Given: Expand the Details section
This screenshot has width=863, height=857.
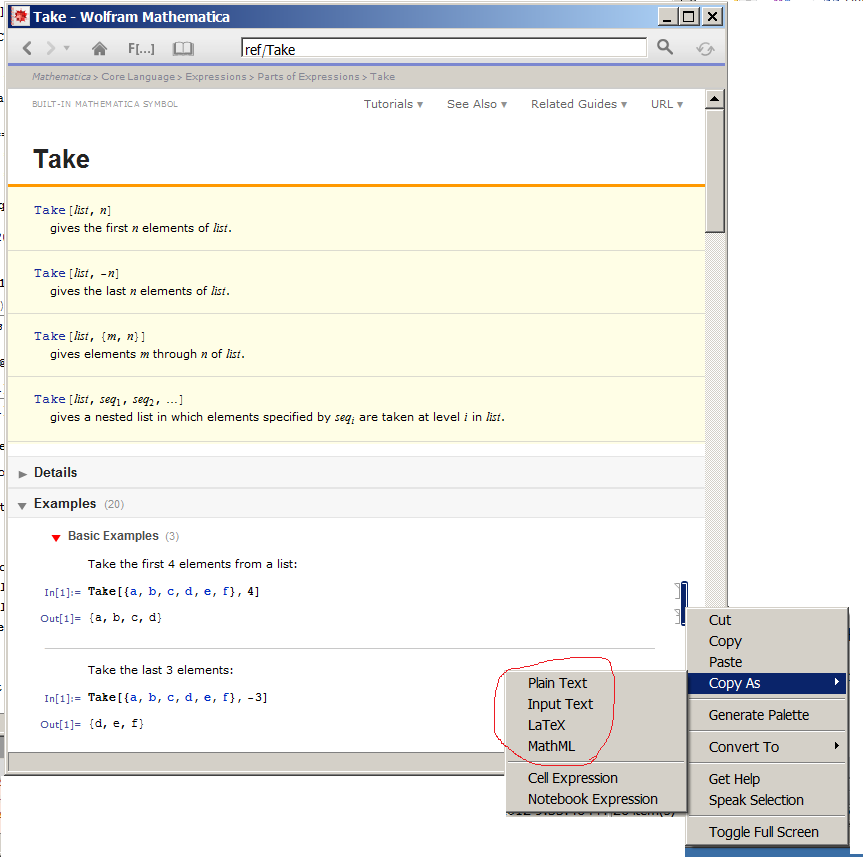Looking at the screenshot, I should pyautogui.click(x=23, y=473).
